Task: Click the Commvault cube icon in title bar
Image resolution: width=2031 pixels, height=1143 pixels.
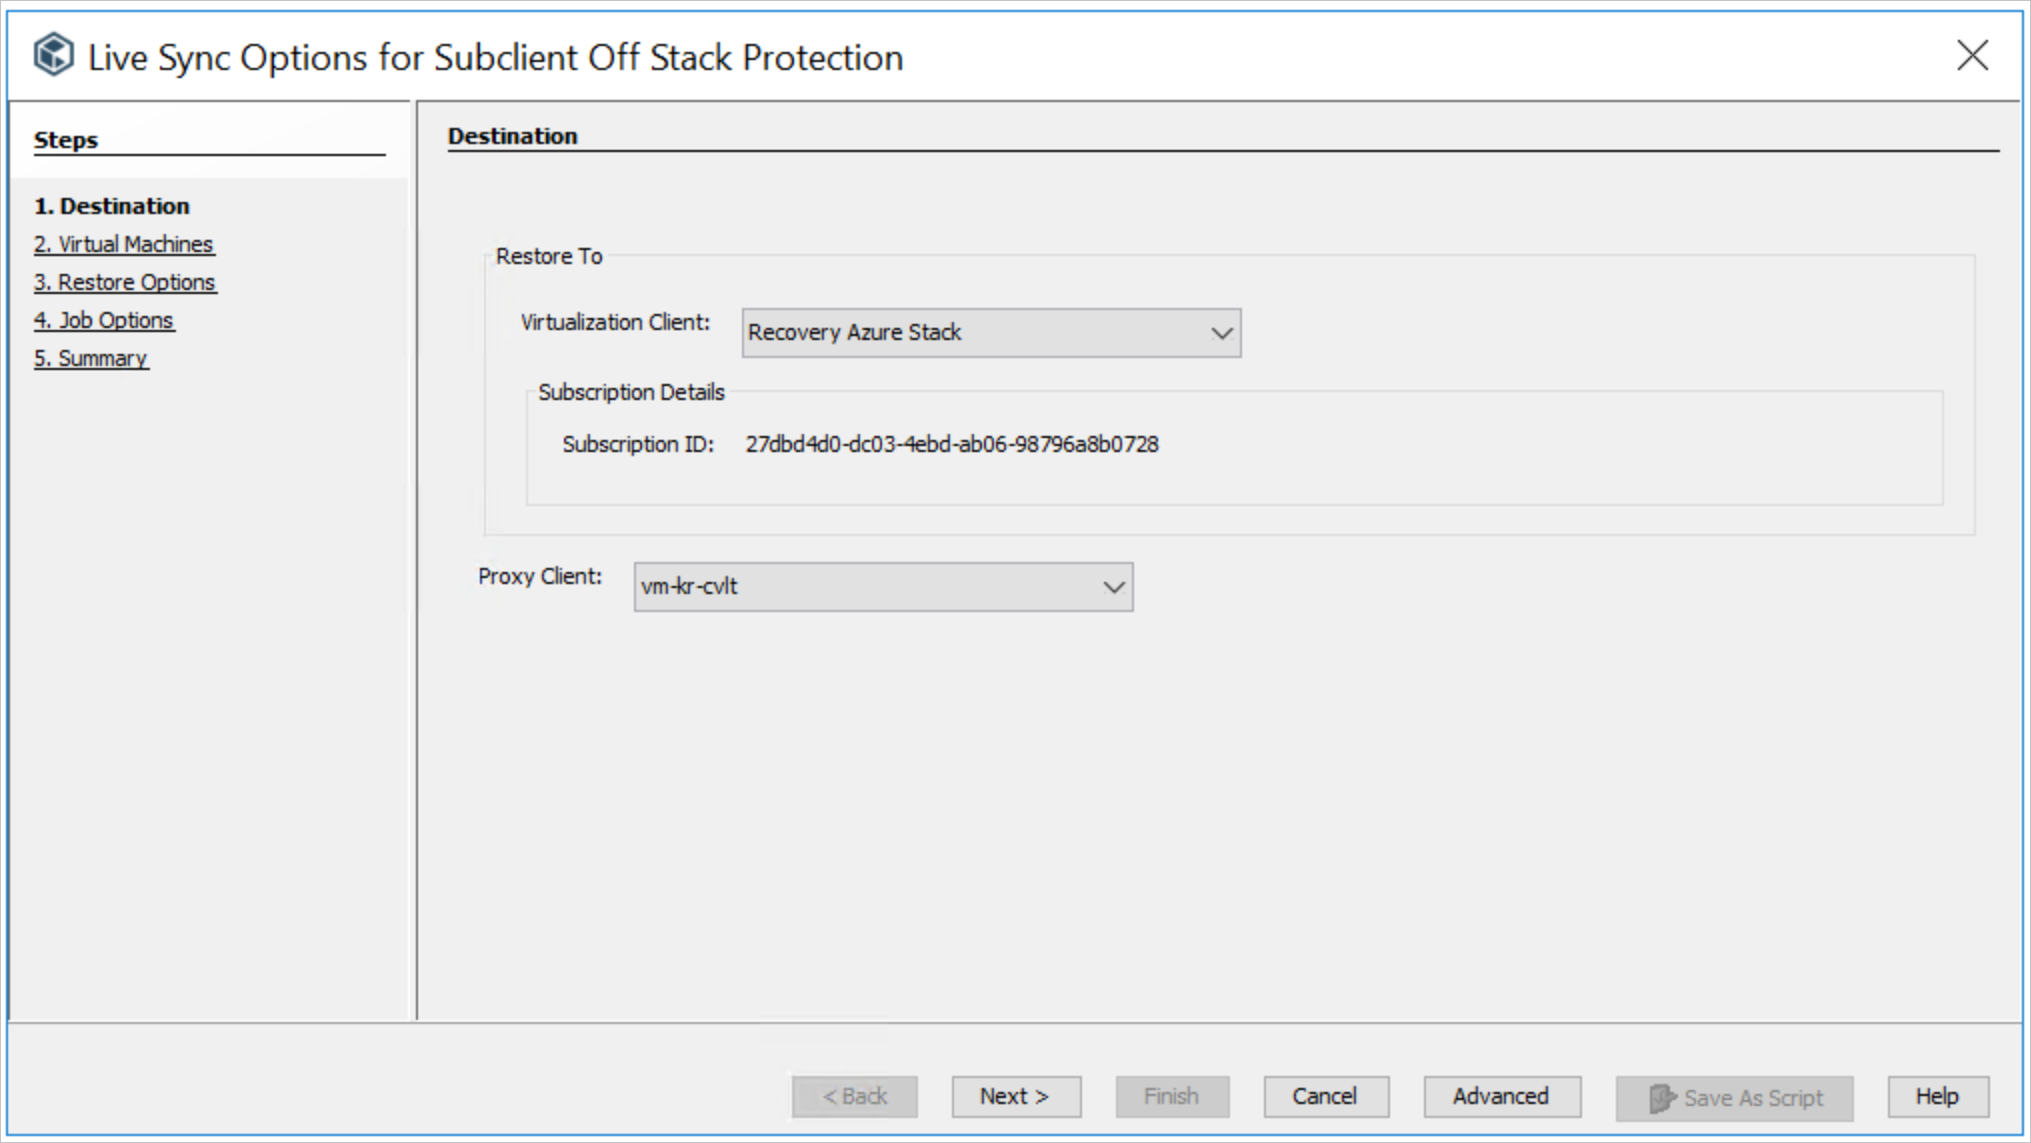Action: click(x=53, y=56)
